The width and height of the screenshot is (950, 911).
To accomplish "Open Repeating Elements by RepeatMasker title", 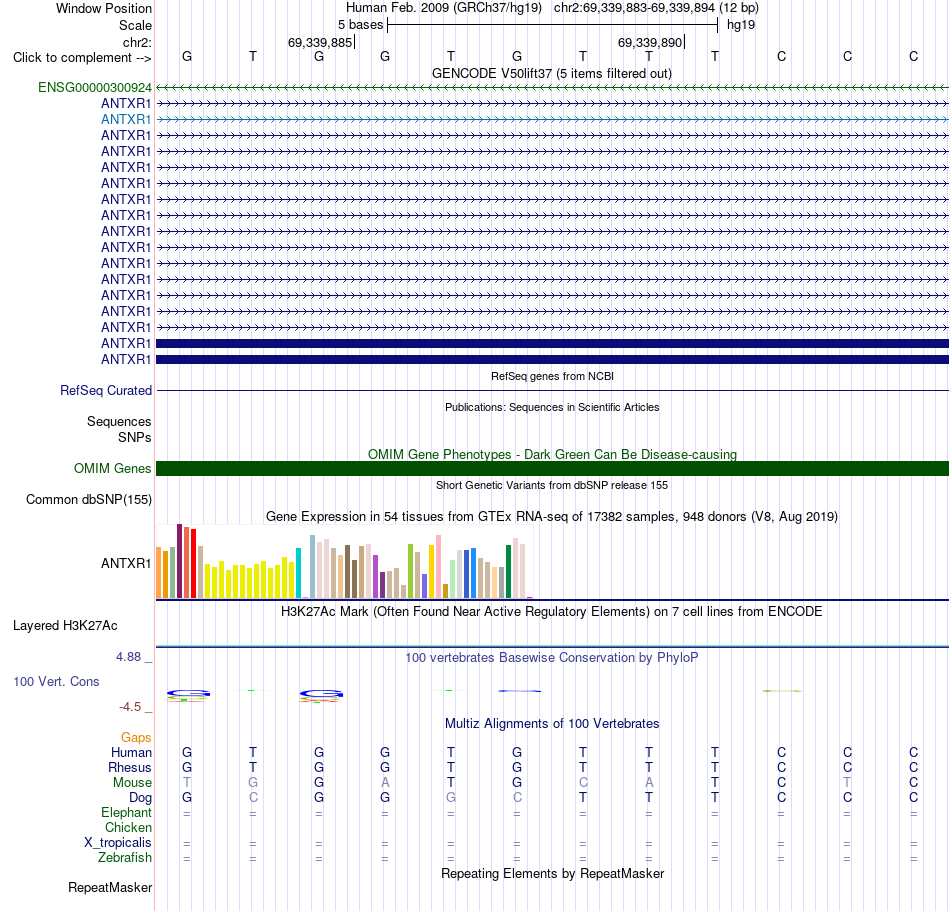I will pos(552,873).
